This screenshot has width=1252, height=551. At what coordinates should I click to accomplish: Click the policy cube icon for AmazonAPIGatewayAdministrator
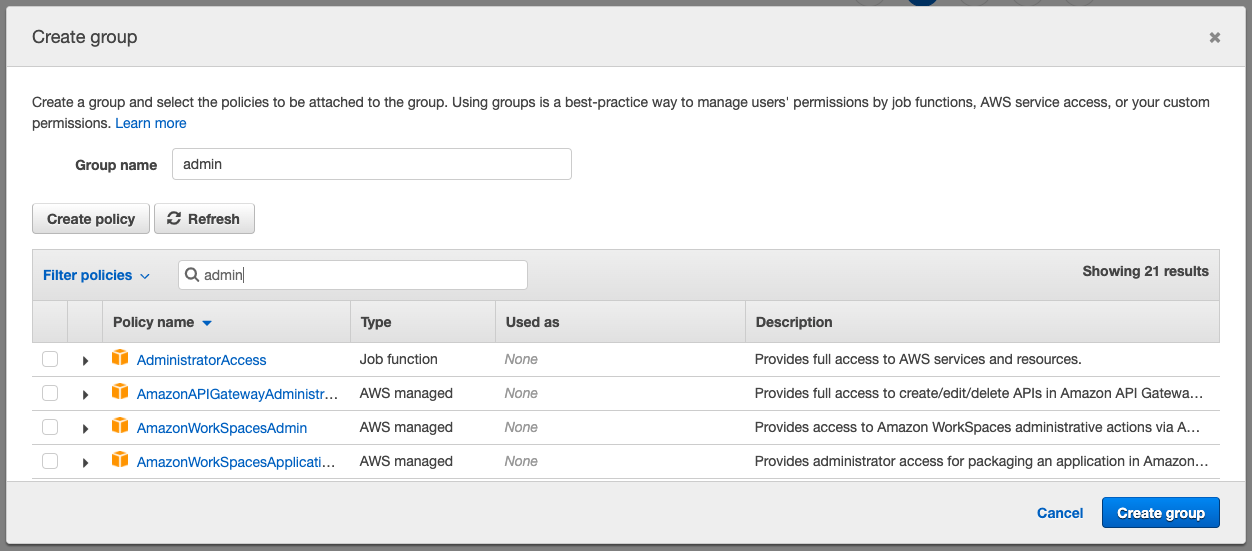tap(120, 392)
